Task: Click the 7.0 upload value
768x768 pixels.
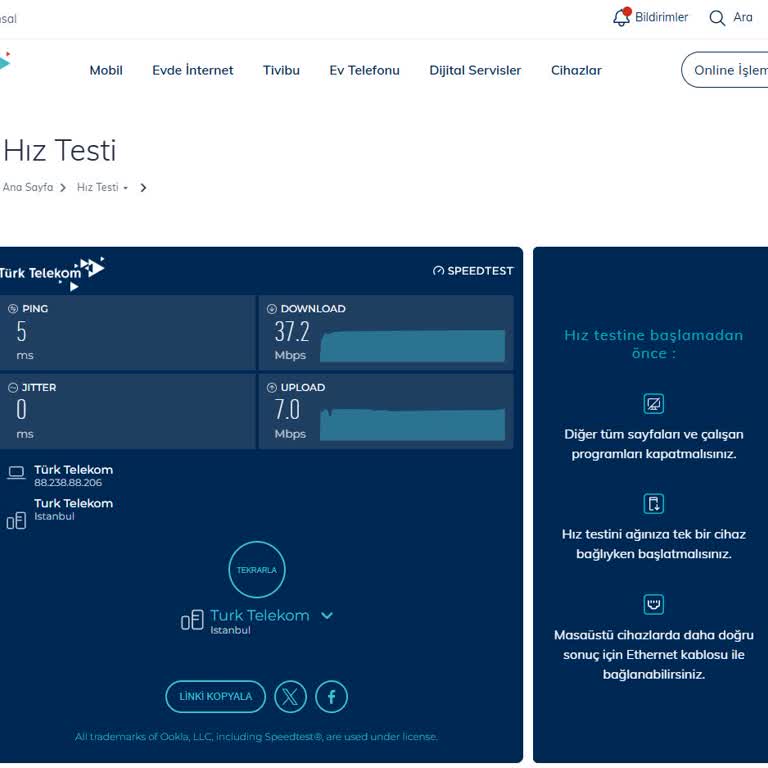Action: [x=287, y=410]
